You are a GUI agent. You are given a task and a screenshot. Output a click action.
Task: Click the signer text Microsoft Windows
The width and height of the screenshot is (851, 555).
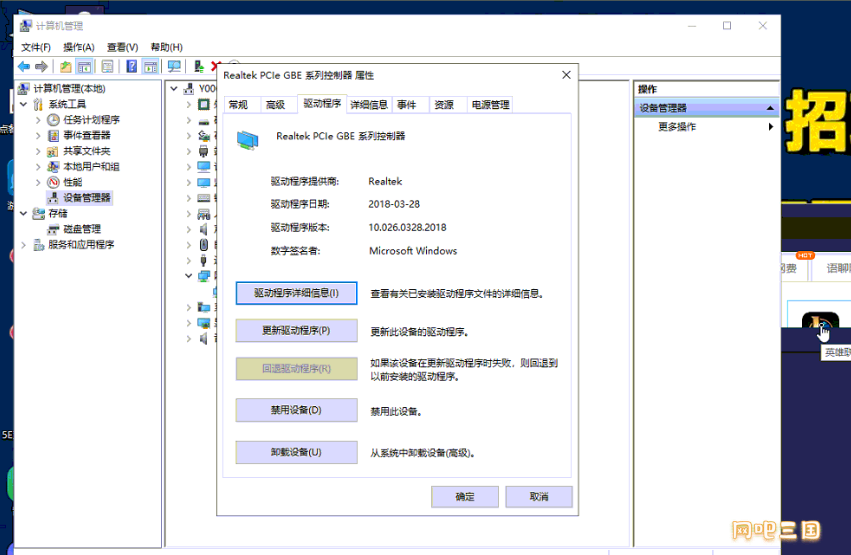[413, 251]
